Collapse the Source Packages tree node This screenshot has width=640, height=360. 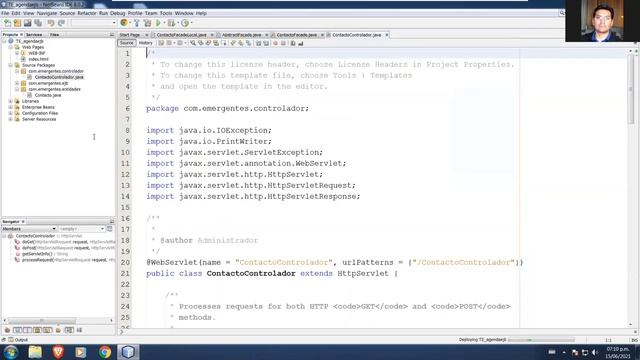tap(11, 65)
